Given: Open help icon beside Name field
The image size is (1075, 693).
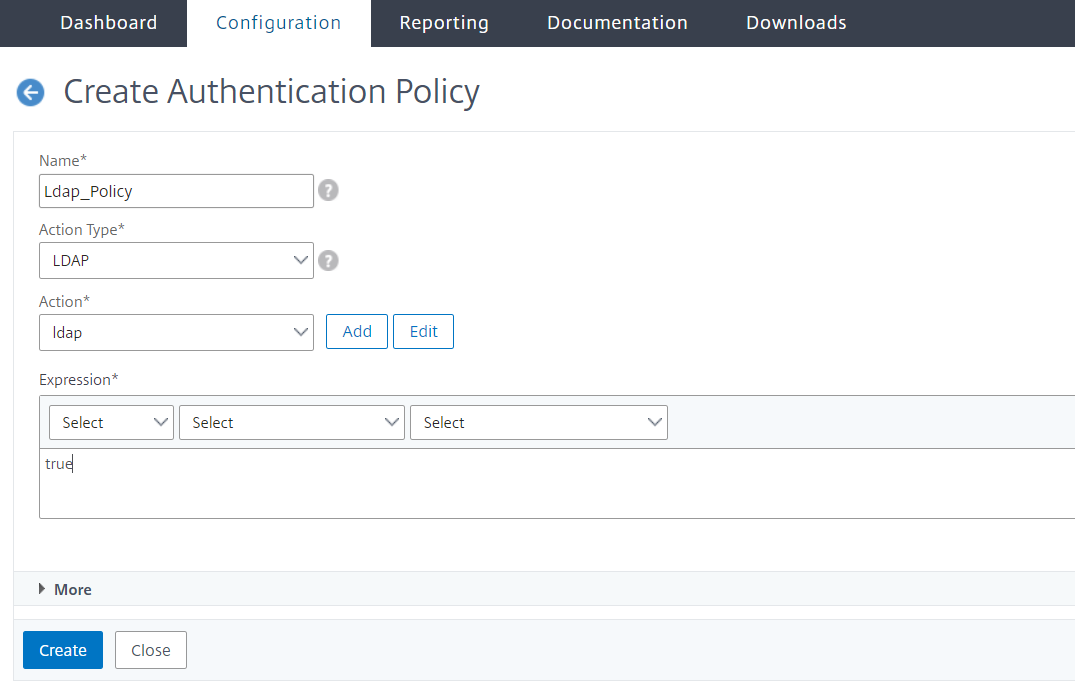Looking at the screenshot, I should [328, 191].
